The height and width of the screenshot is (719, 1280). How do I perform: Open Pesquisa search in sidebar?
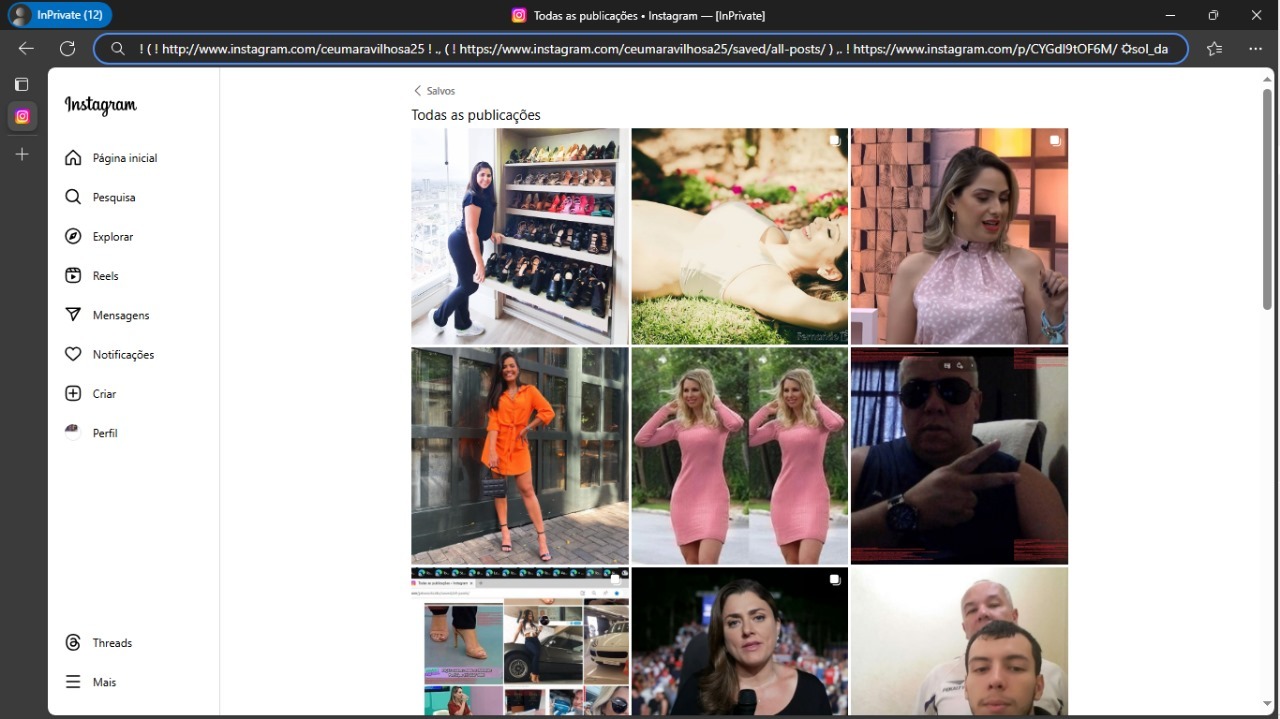[73, 197]
